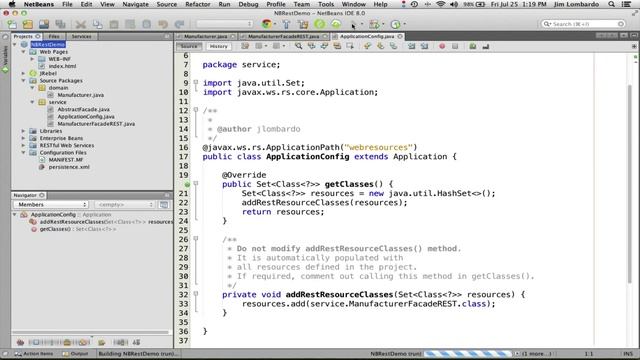The width and height of the screenshot is (640, 360).
Task: Click the Source view button
Action: pyautogui.click(x=189, y=46)
